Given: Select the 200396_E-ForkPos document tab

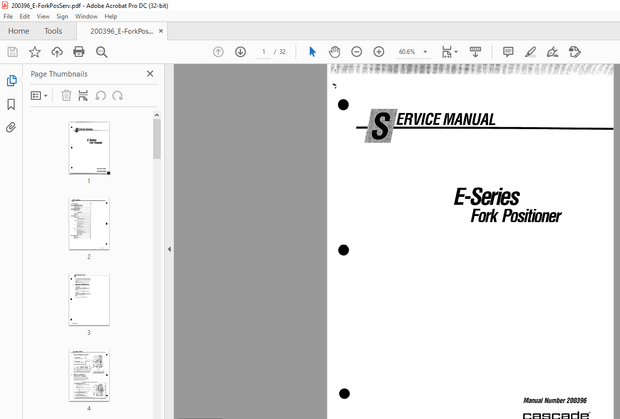Looking at the screenshot, I should pos(121,31).
